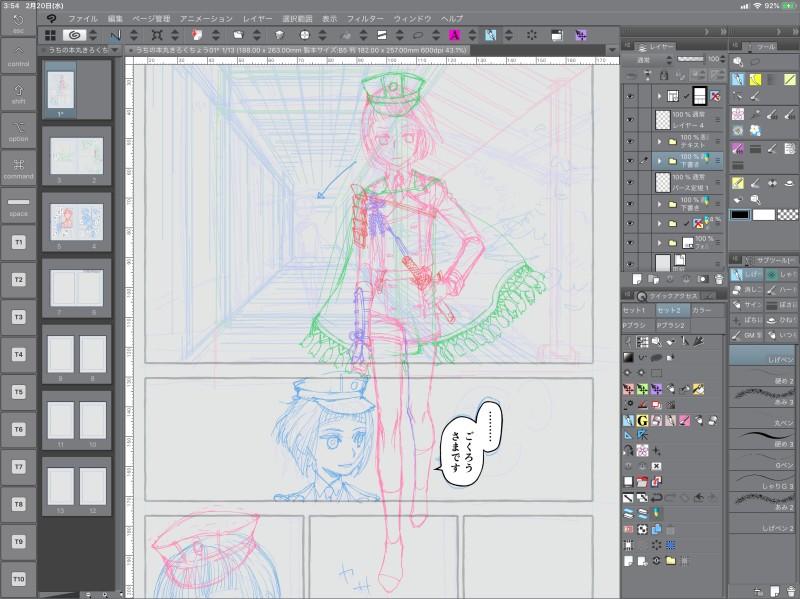Select the magnifier zoom tool in Tool palette
The height and width of the screenshot is (599, 800).
pos(737,62)
